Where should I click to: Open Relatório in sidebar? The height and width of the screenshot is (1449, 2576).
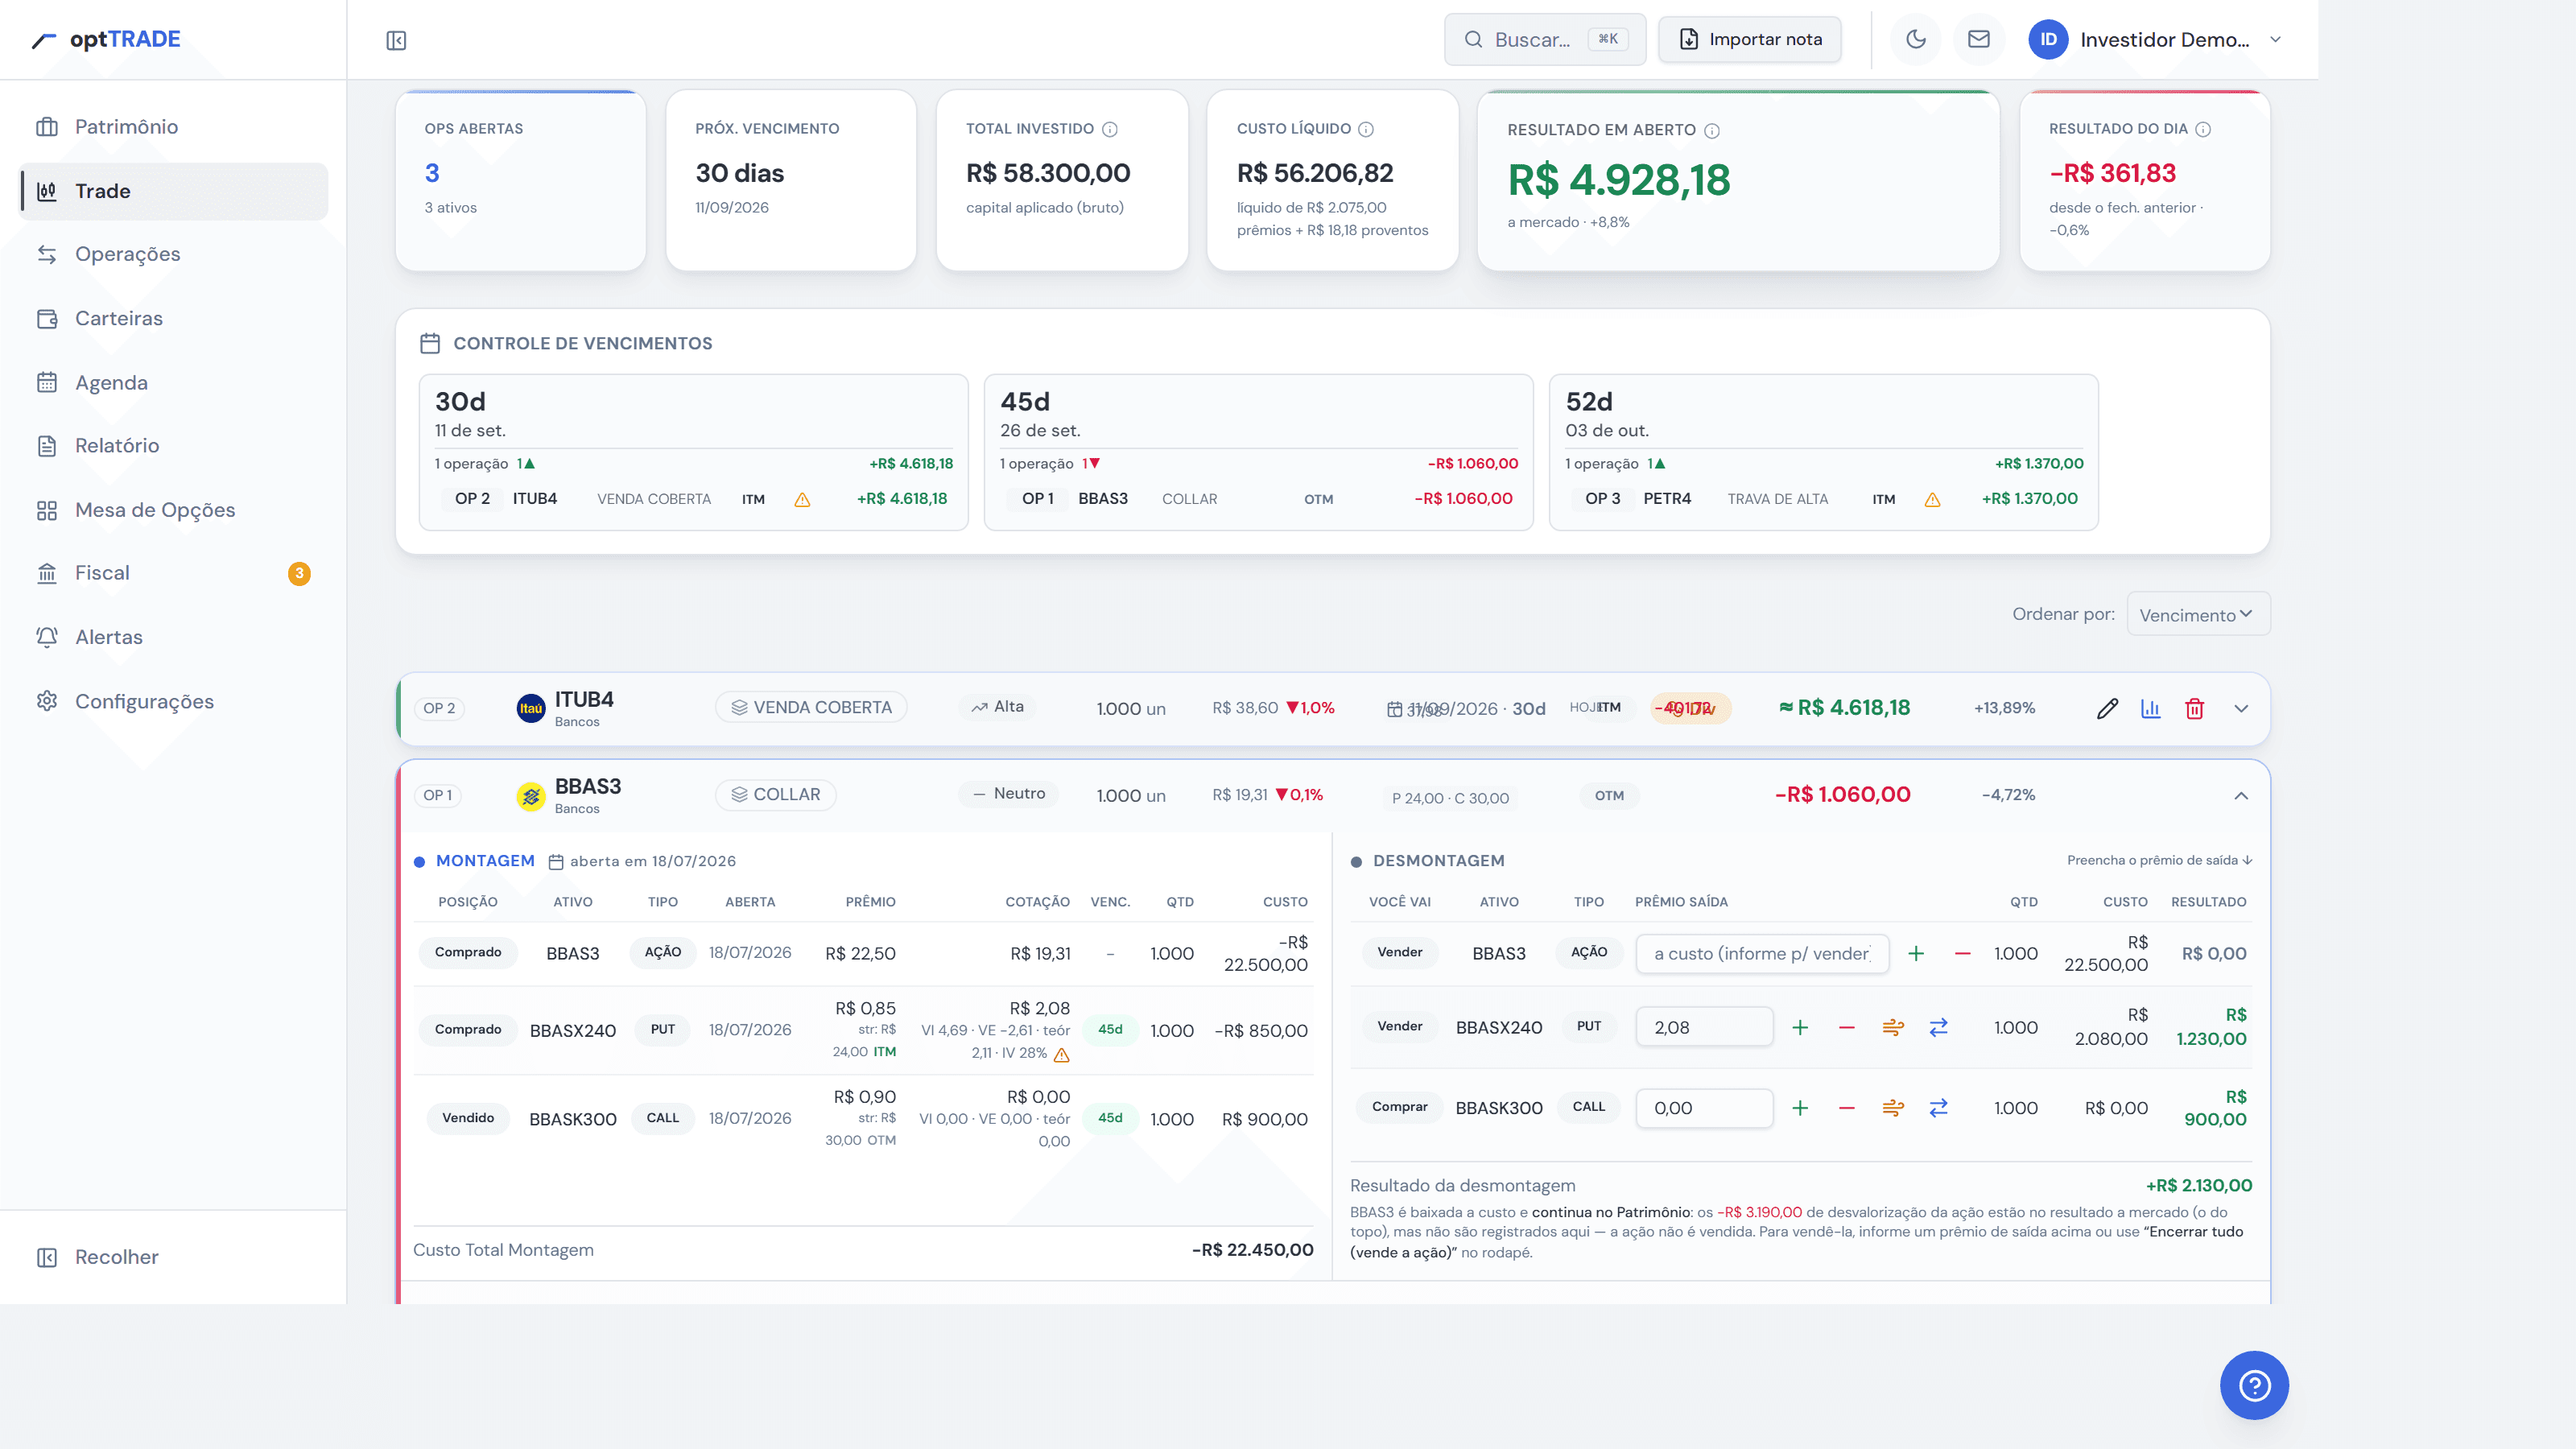tap(174, 445)
